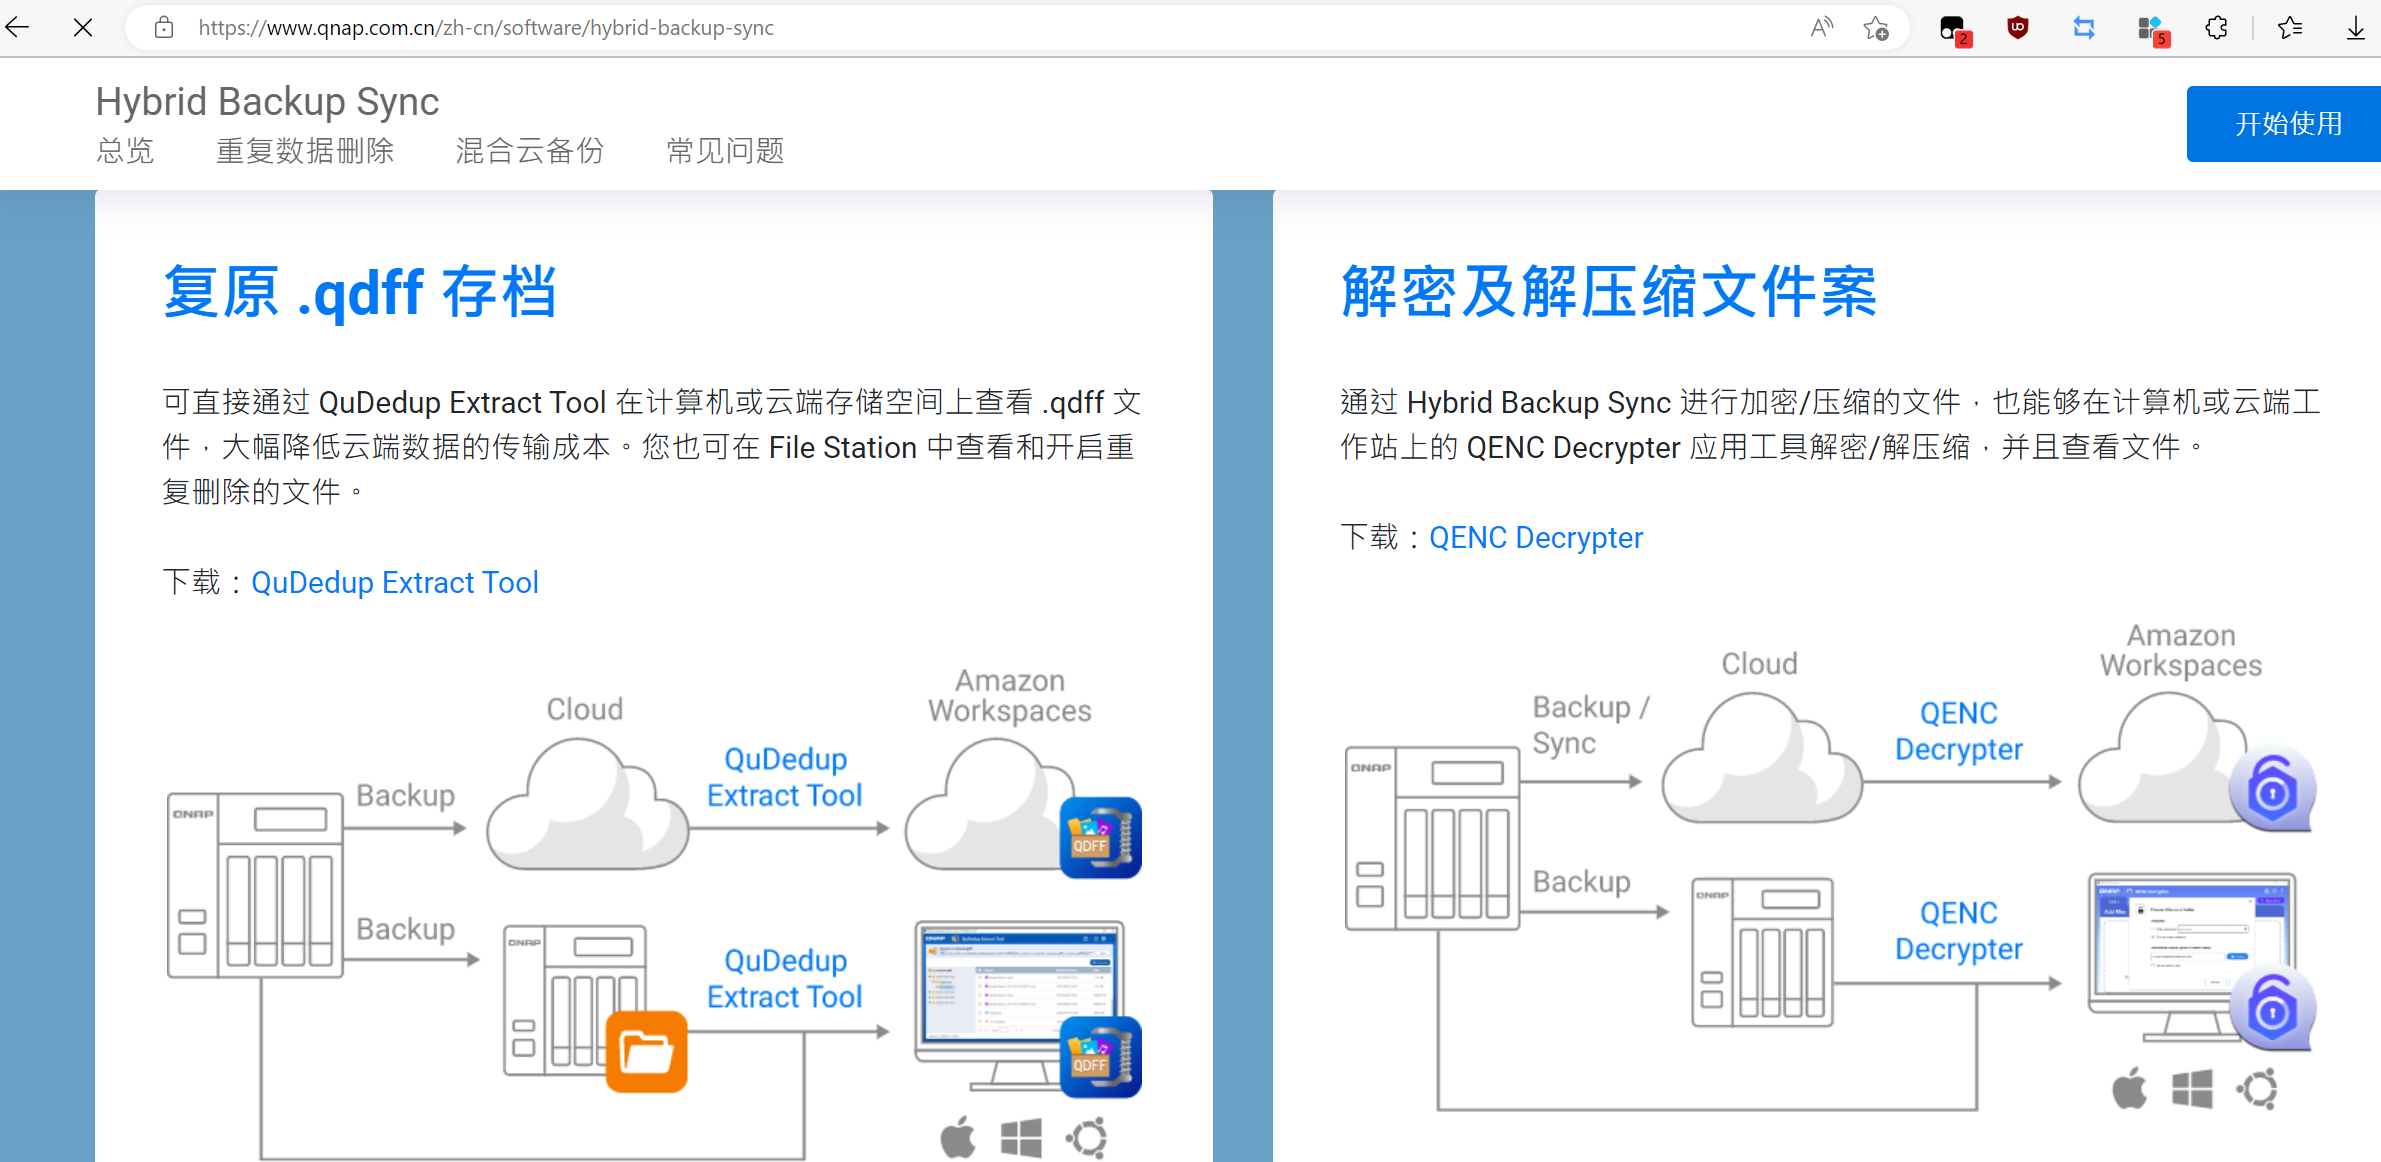The image size is (2381, 1162).
Task: Click the large QNAP NAS in left diagram
Action: click(256, 886)
